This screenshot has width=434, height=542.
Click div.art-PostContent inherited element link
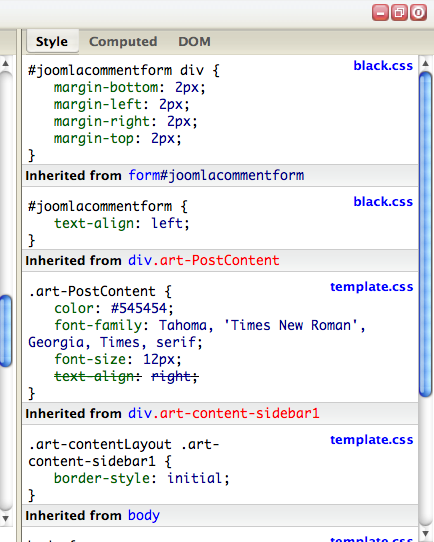point(204,260)
